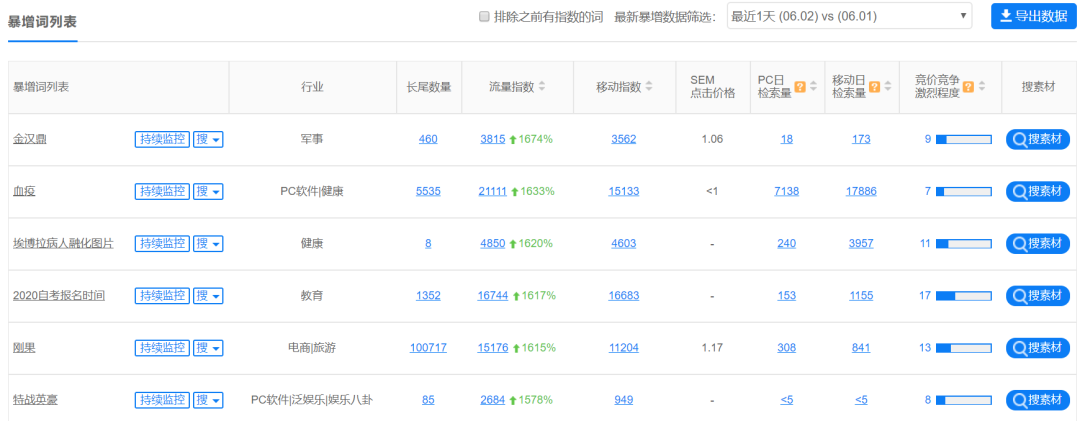Click traffic index 21111
Image resolution: width=1080 pixels, height=421 pixels.
tap(492, 192)
